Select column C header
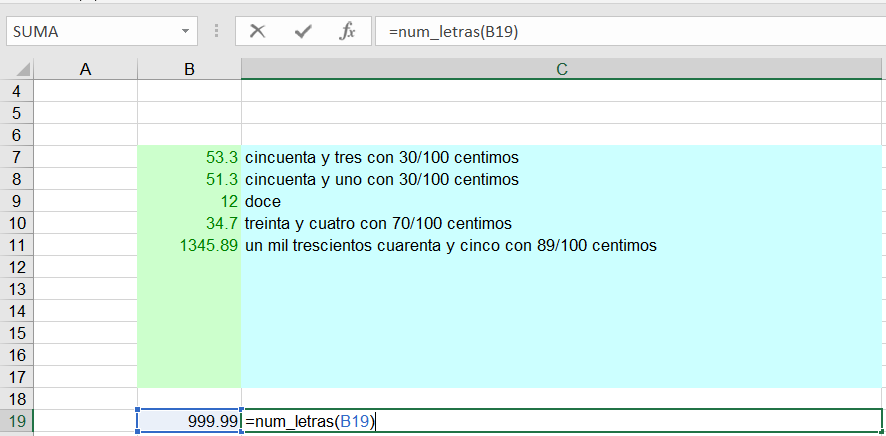 [x=562, y=69]
